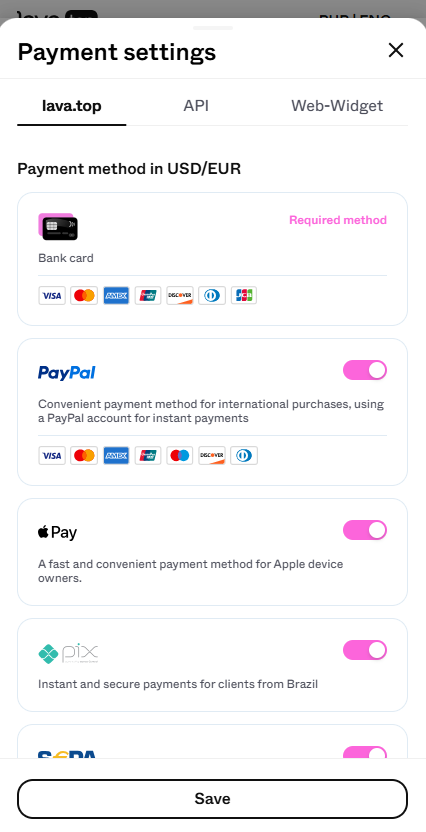Click the Mastercard logo under Bank card

84,296
